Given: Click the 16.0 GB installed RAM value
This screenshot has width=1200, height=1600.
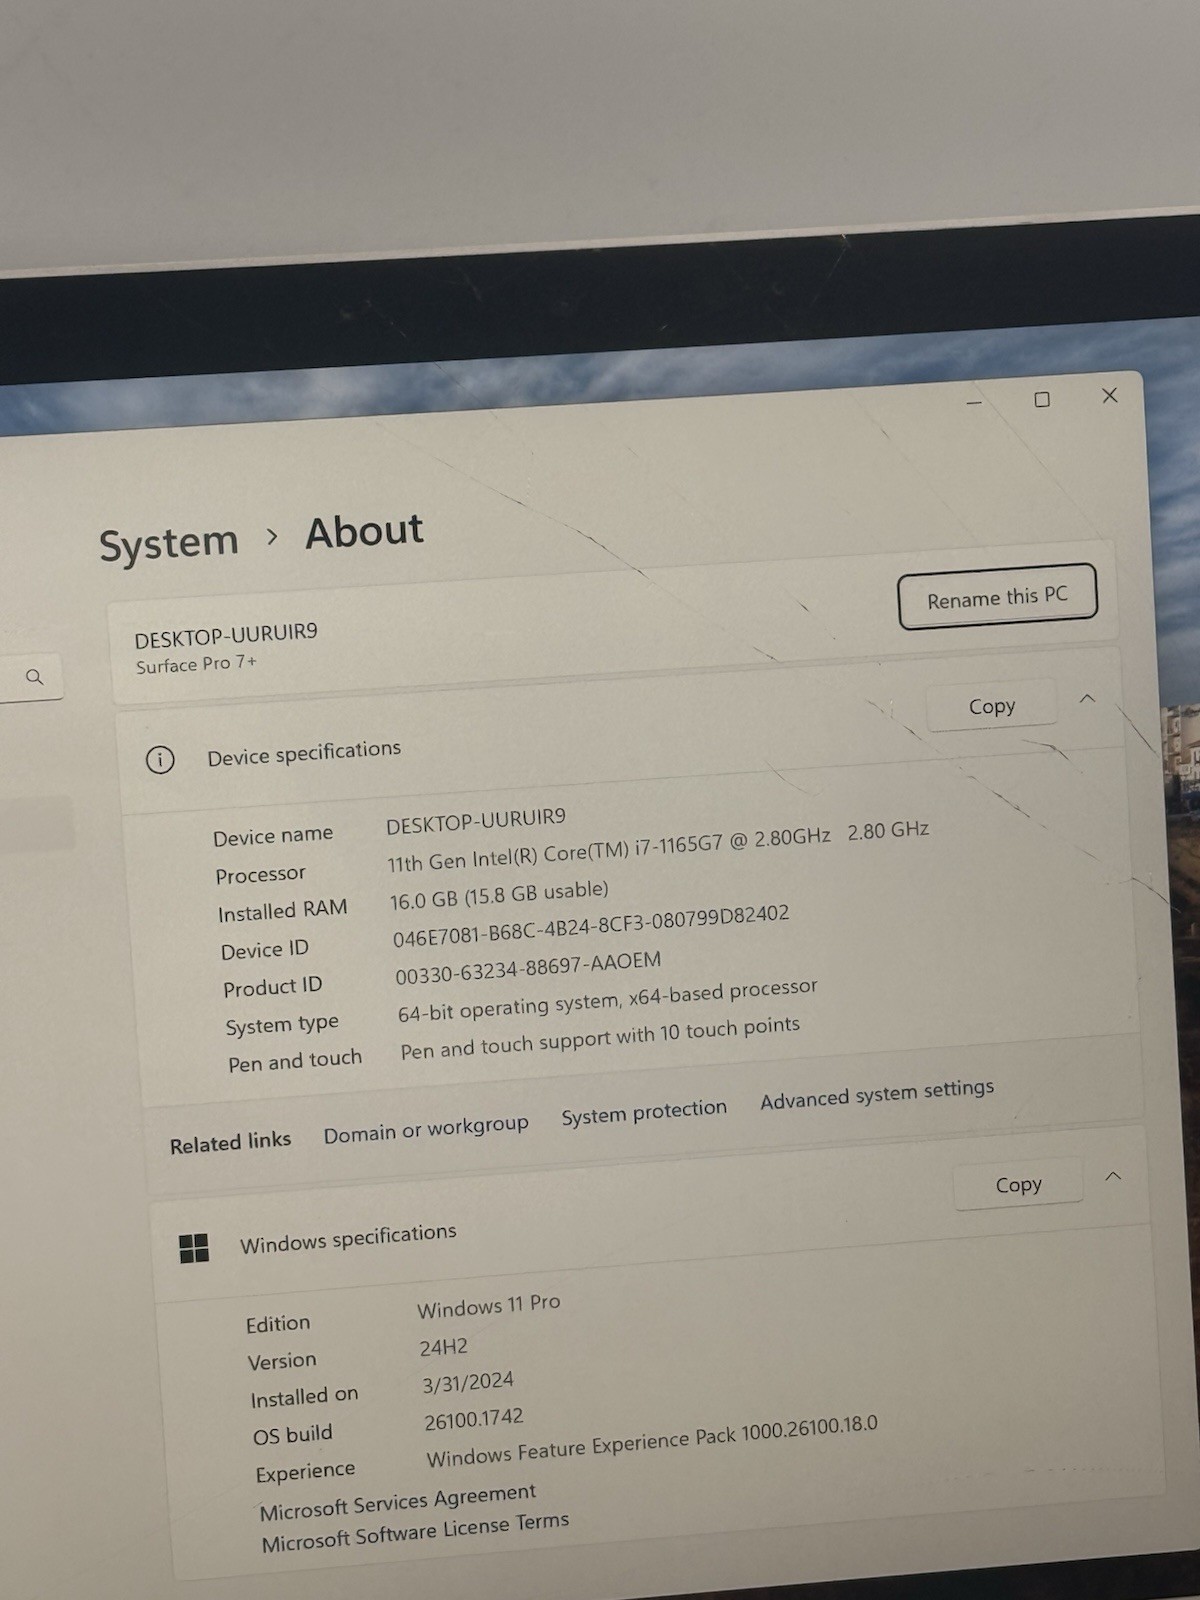Looking at the screenshot, I should click(499, 894).
